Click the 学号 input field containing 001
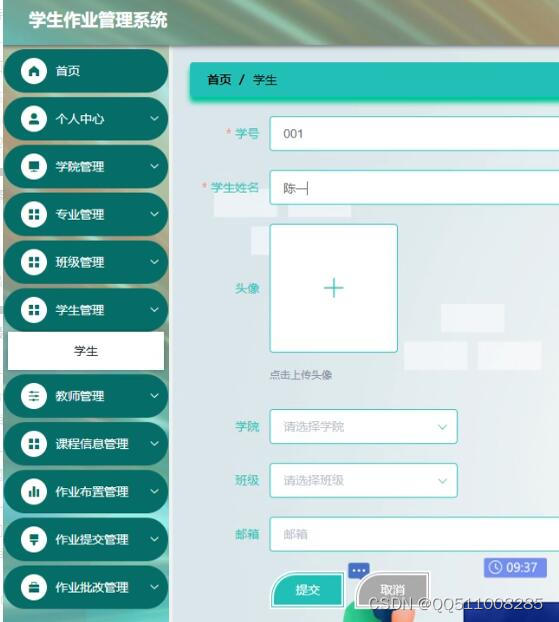Image resolution: width=559 pixels, height=622 pixels. coord(414,134)
